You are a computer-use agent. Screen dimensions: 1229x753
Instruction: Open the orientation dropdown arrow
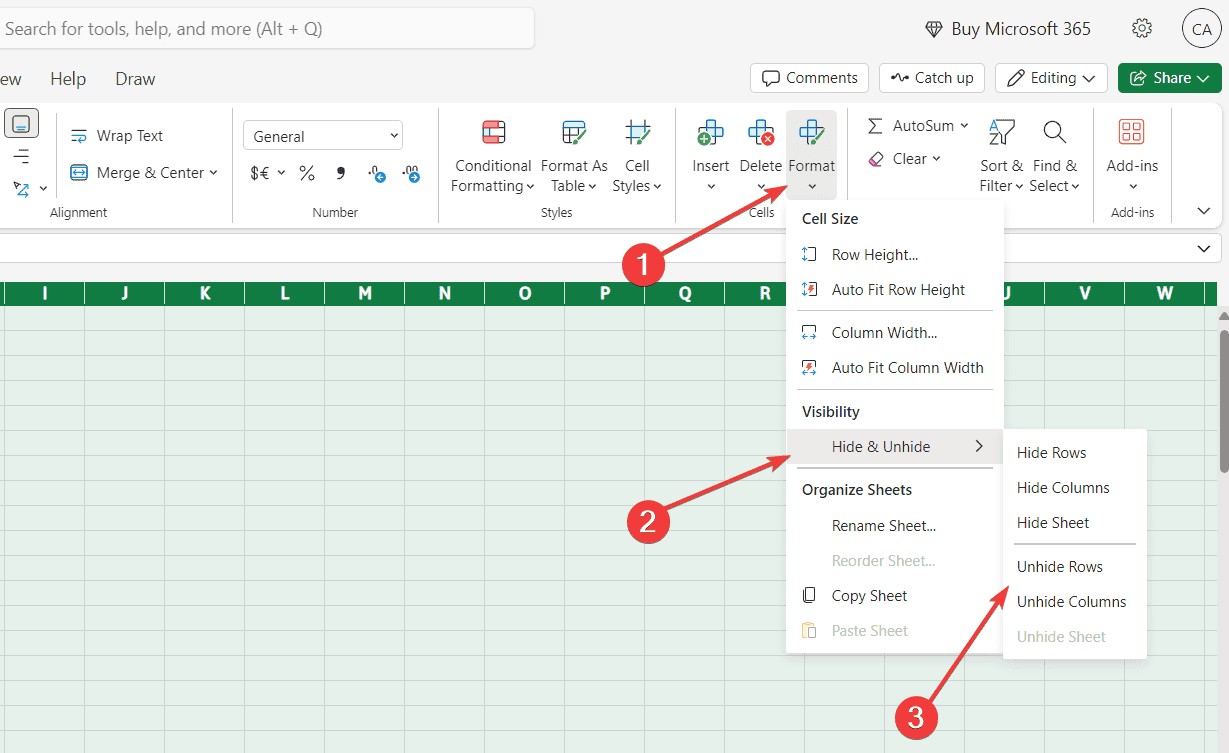(43, 188)
